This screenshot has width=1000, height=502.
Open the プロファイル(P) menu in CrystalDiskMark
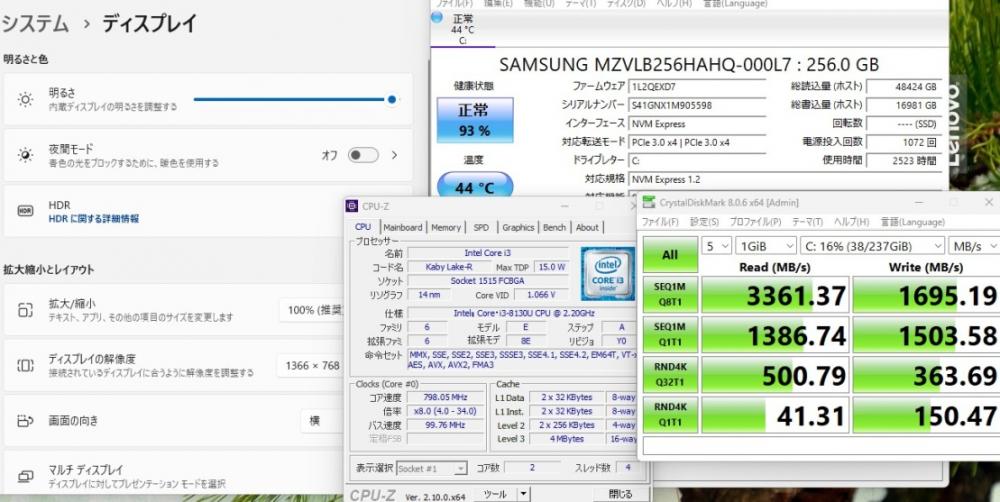[755, 222]
